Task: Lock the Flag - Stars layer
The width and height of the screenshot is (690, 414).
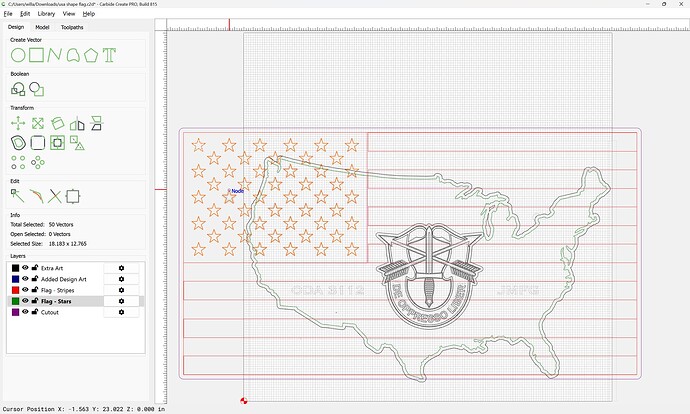Action: [35, 300]
